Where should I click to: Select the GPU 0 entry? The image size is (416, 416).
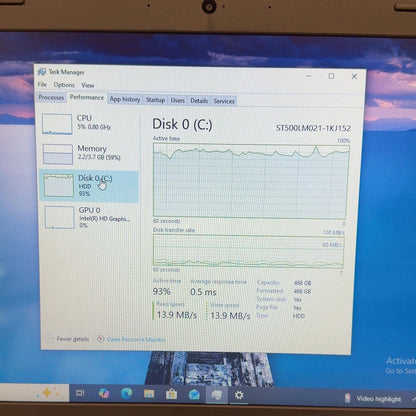[89, 217]
